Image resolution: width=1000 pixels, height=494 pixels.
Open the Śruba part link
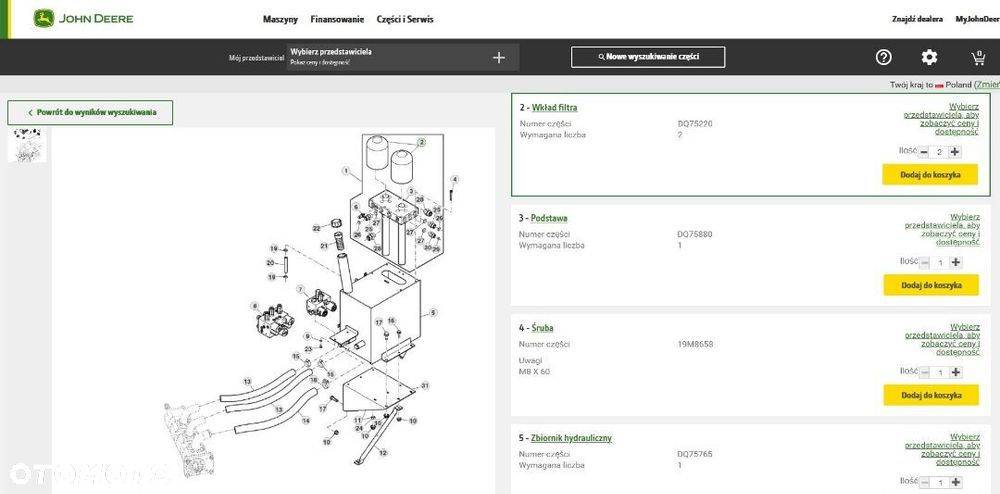click(x=542, y=328)
